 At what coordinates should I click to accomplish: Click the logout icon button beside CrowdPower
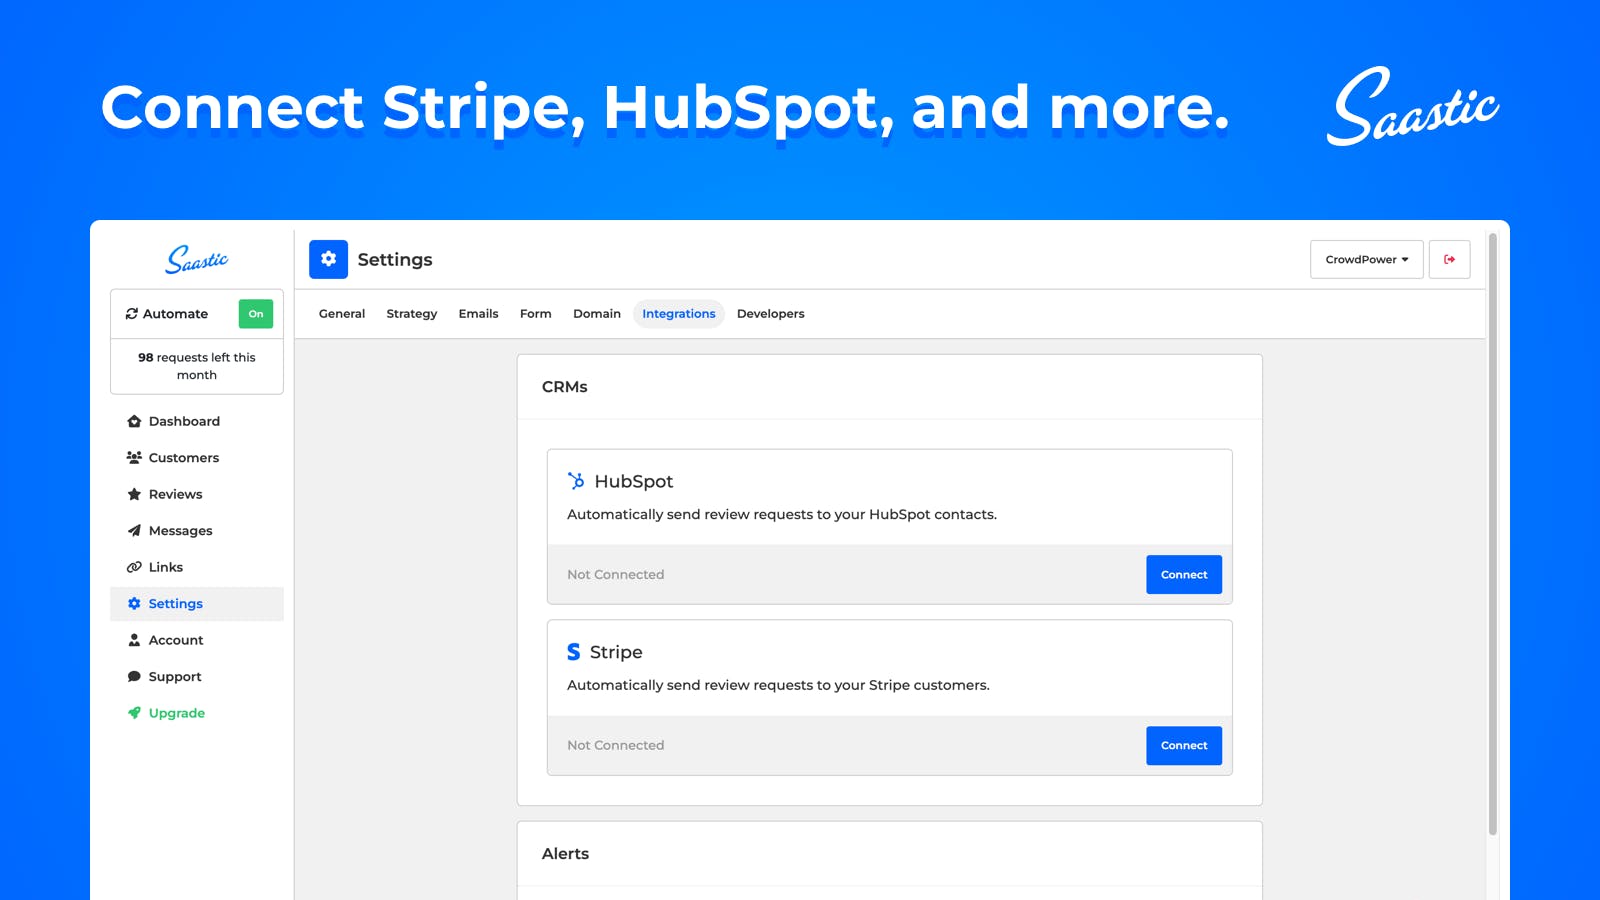click(x=1449, y=259)
